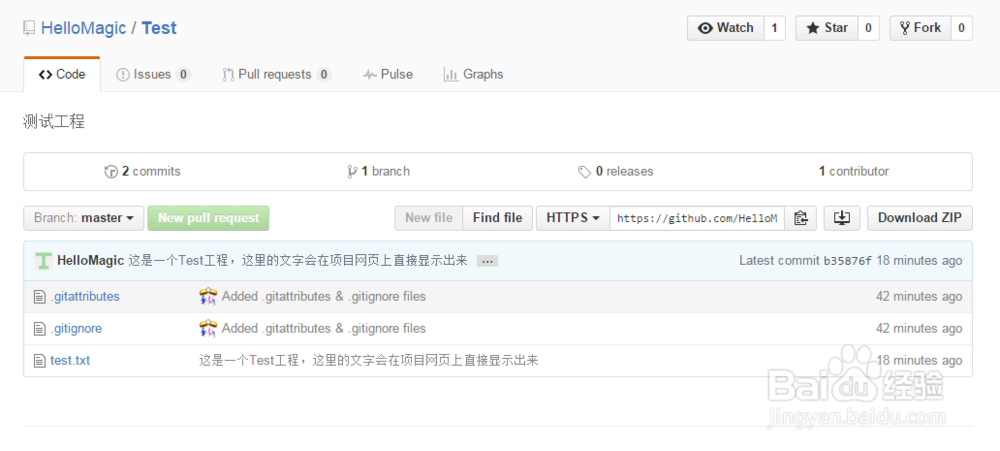Click the Download ZIP button
Screen dimensions: 1000x451
(x=920, y=218)
